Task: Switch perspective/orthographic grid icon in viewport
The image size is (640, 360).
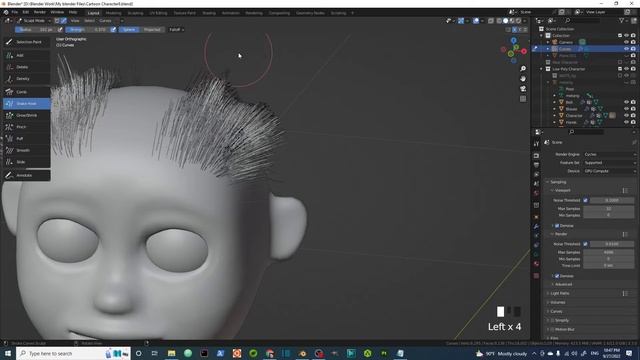Action: click(523, 99)
